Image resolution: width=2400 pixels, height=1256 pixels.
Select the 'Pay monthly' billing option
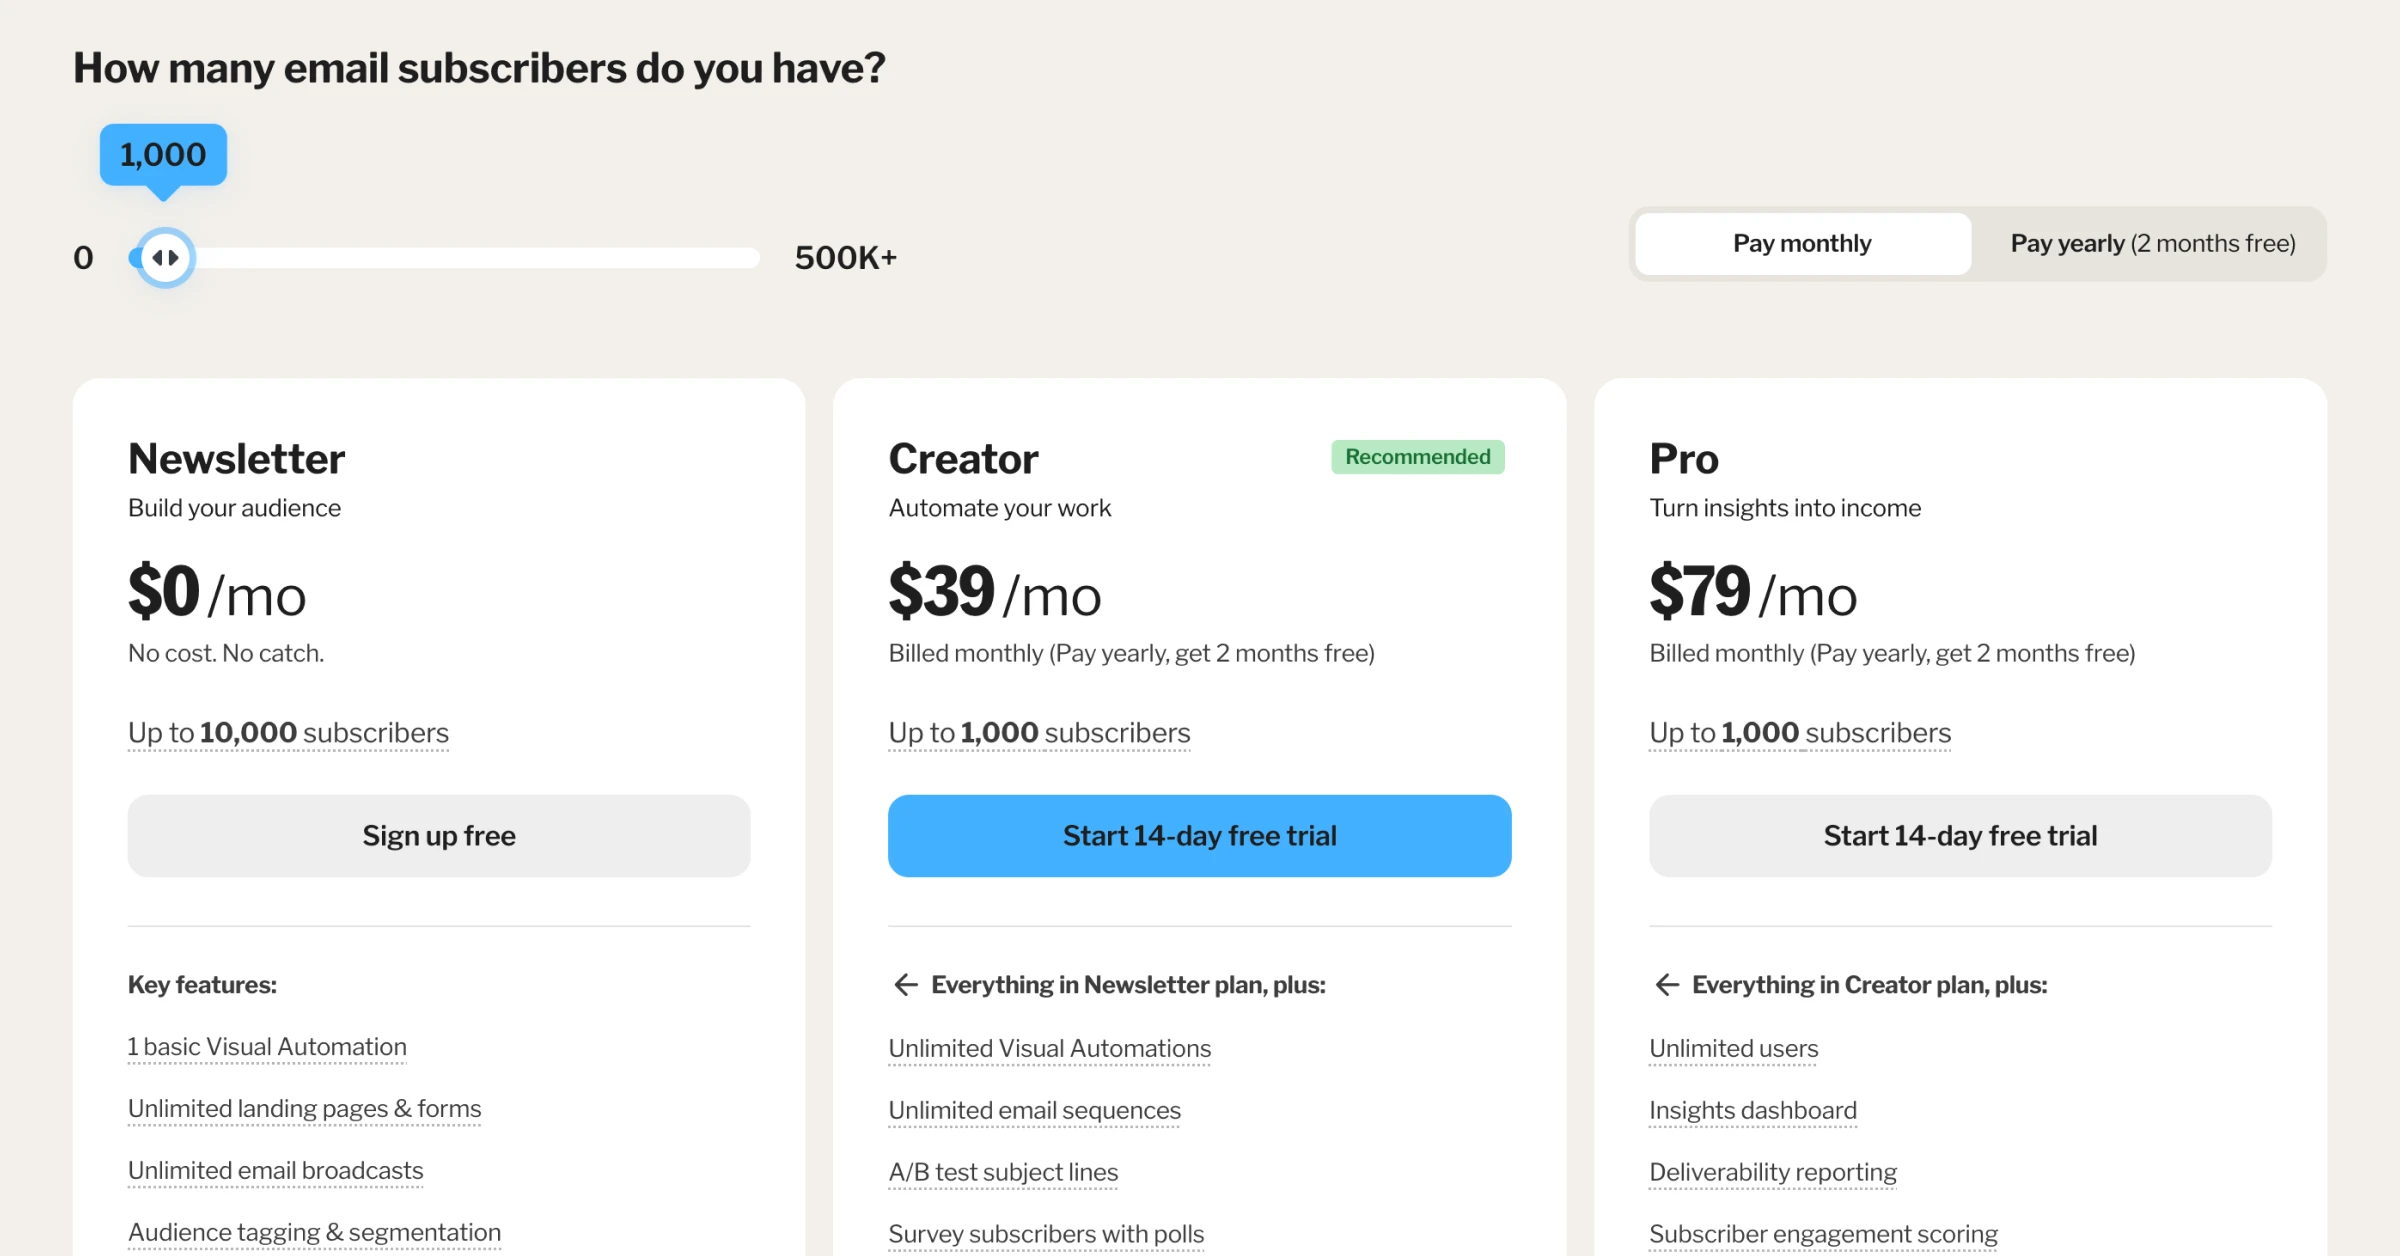pos(1801,243)
